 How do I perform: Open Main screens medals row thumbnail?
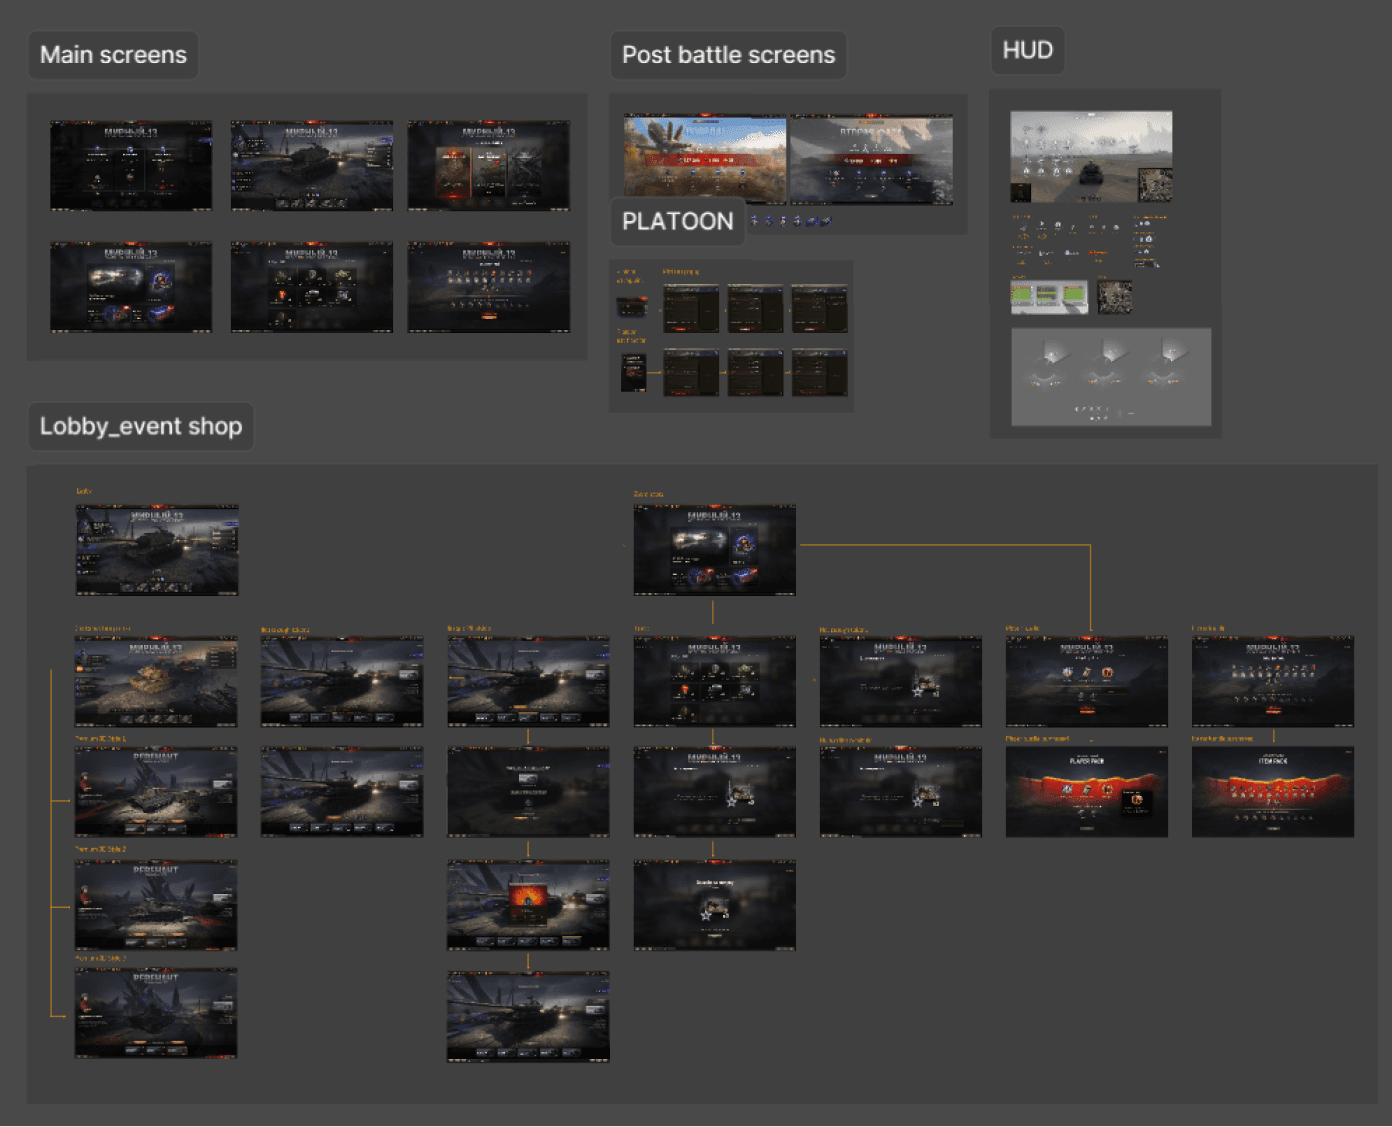[489, 287]
